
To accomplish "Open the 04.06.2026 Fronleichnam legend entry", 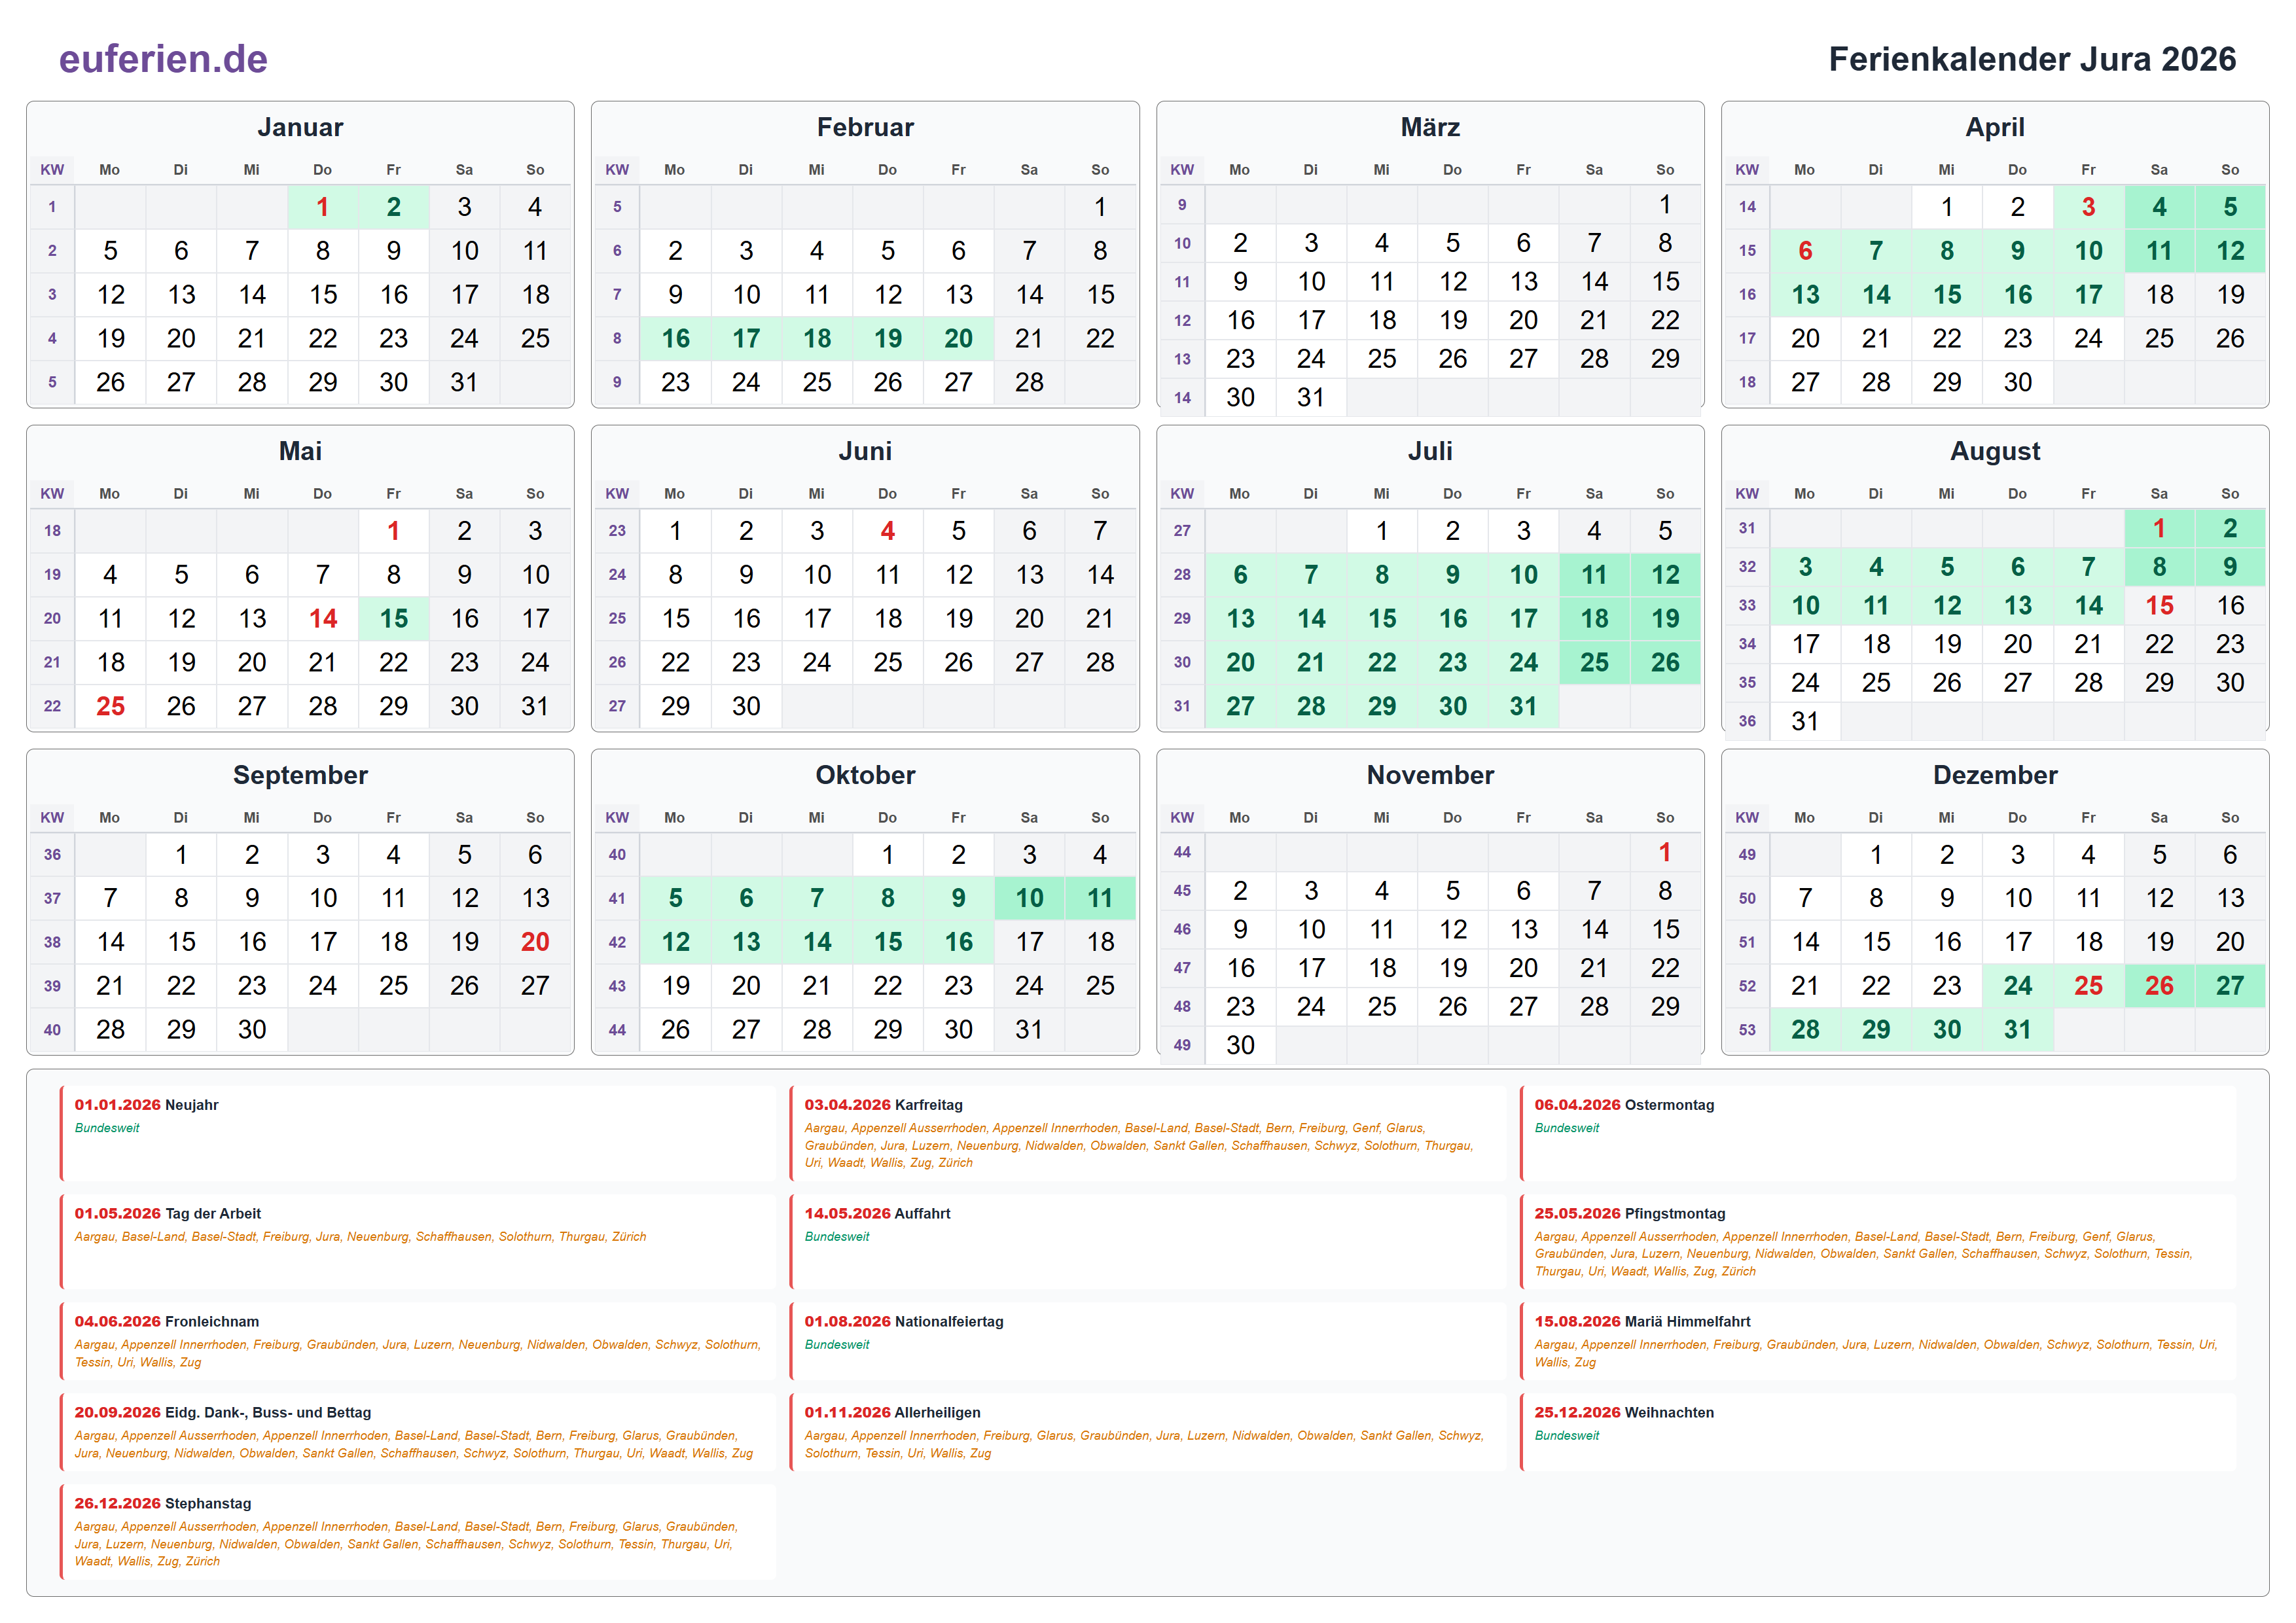I will (417, 1341).
